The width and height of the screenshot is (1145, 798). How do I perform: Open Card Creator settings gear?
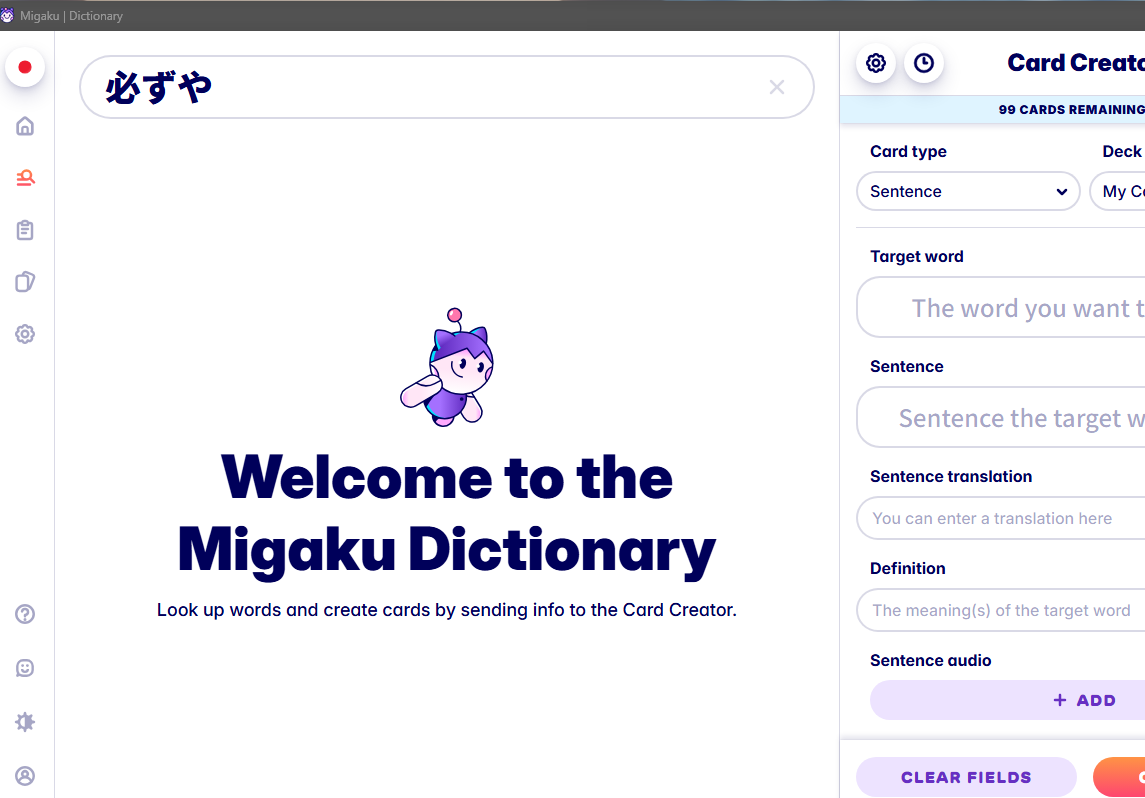tap(876, 63)
